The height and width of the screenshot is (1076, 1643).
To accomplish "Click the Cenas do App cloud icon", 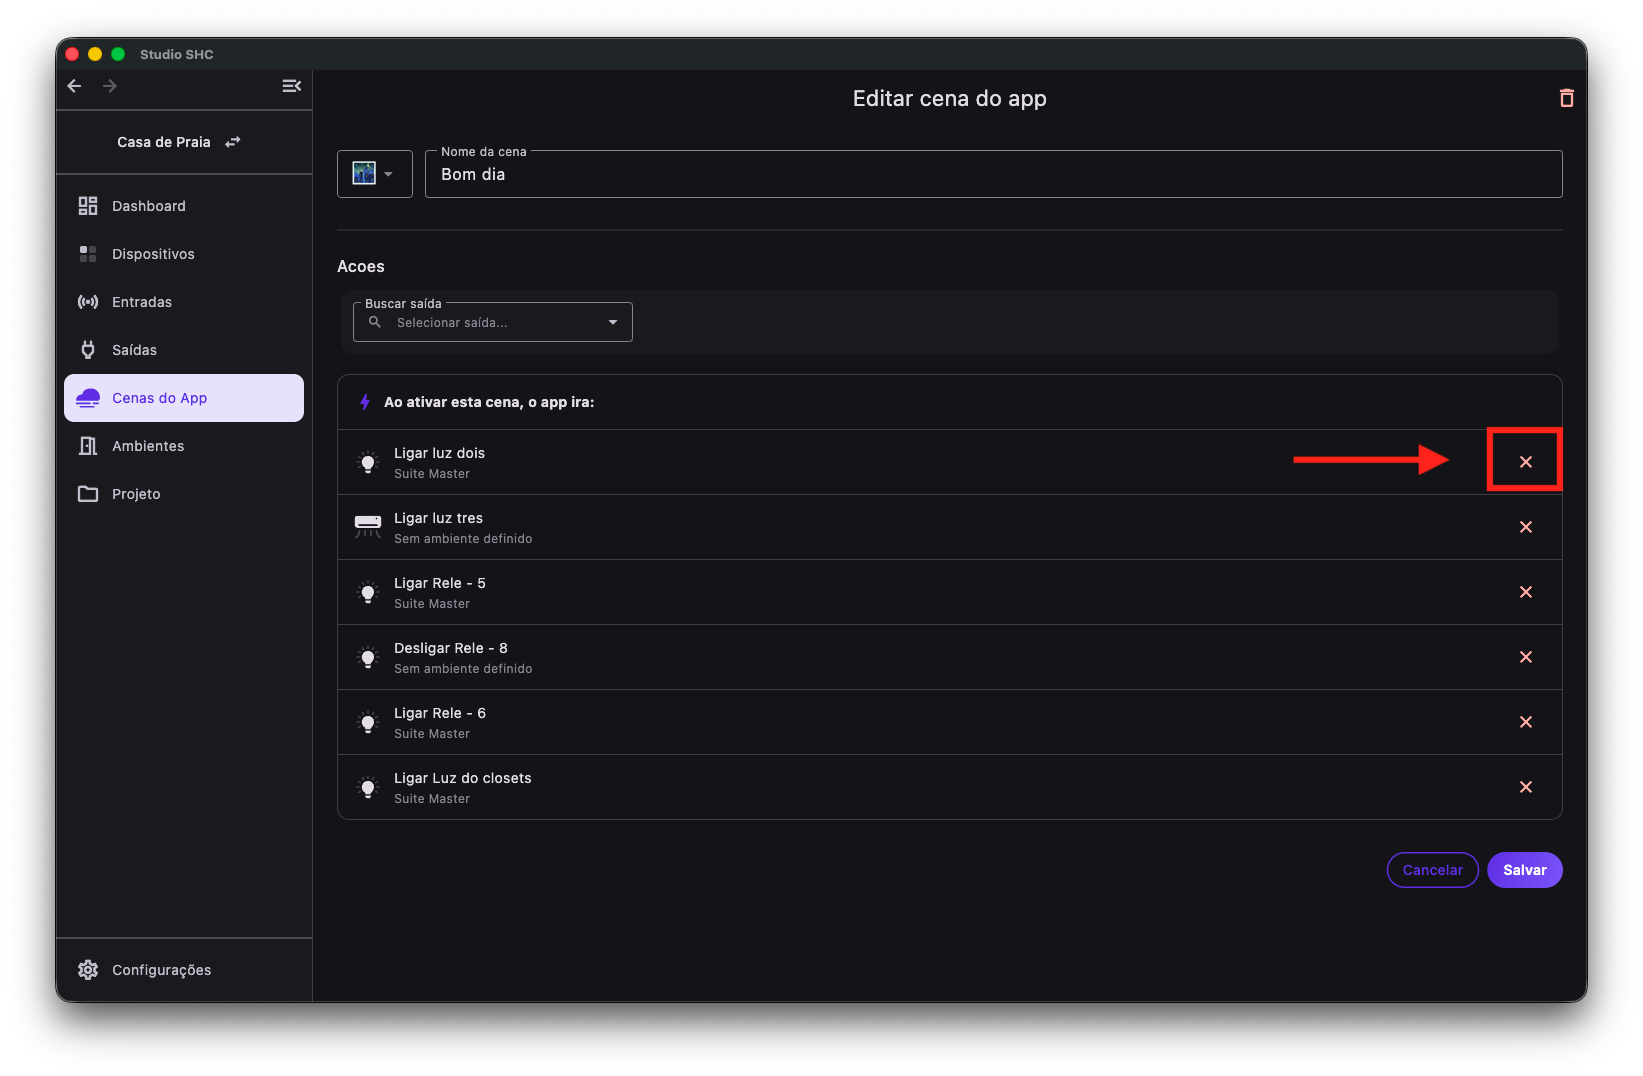I will pyautogui.click(x=88, y=398).
